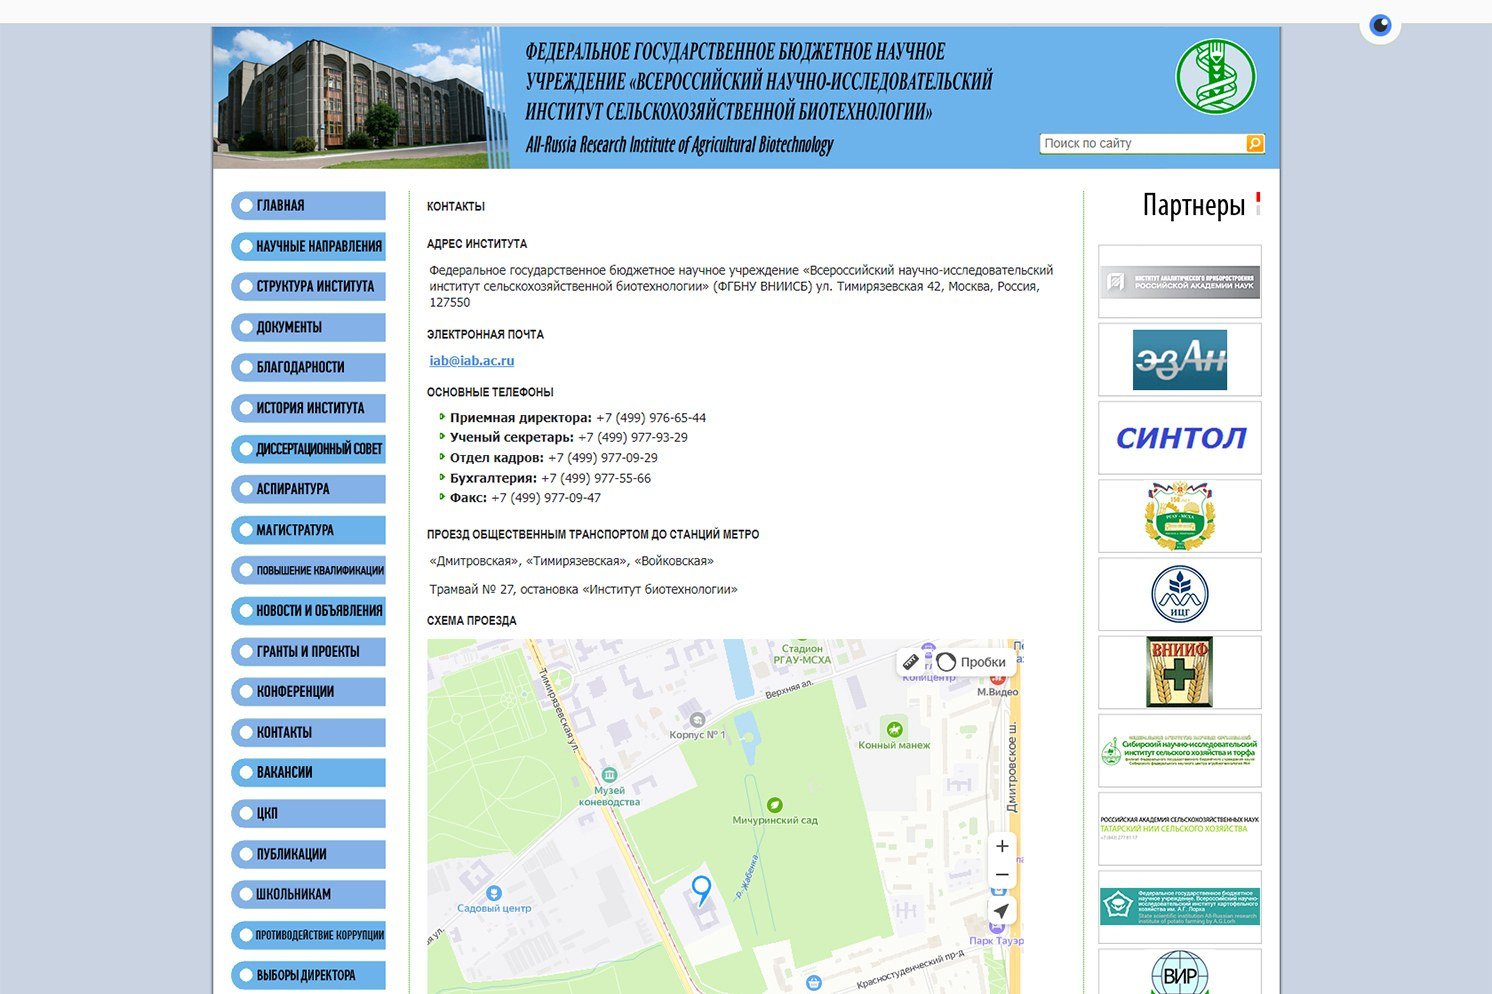Screen dimensions: 1492x994
Task: Open the Сибирский НИИ сельского хозяйства partner banner
Action: 1180,750
